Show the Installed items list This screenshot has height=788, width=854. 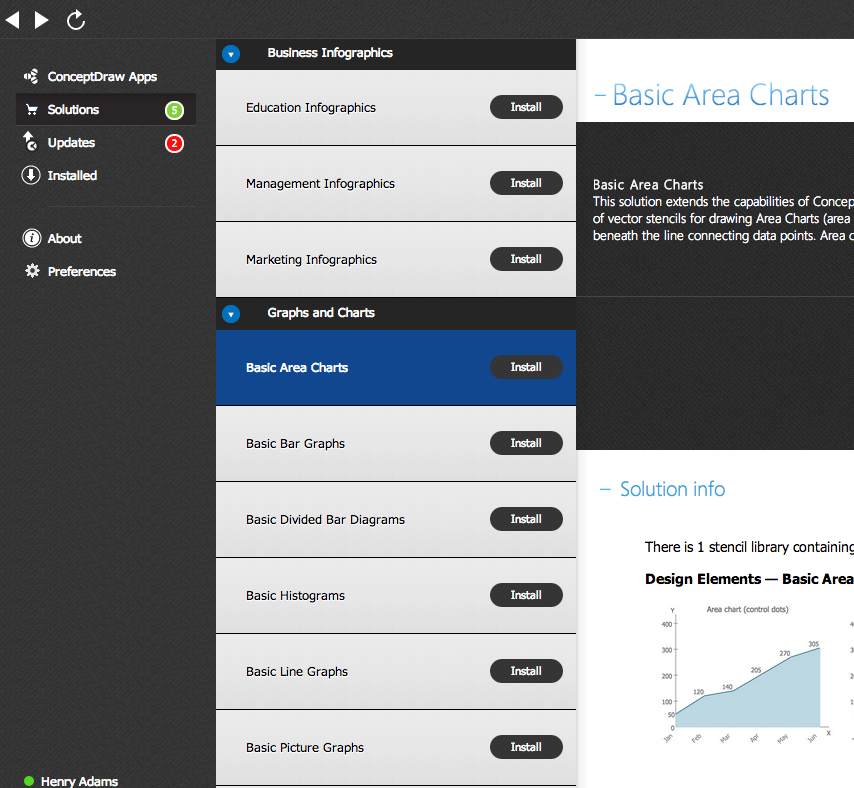(72, 175)
